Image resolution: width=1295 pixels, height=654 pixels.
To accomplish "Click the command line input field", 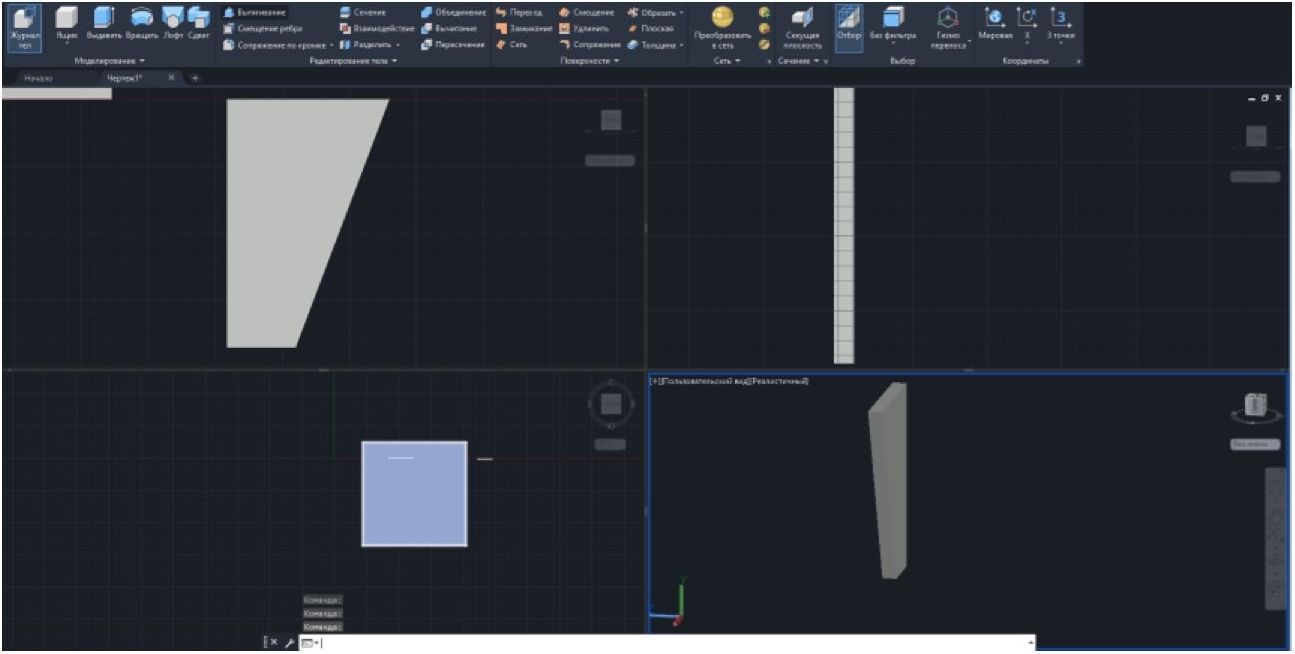I will tap(670, 643).
